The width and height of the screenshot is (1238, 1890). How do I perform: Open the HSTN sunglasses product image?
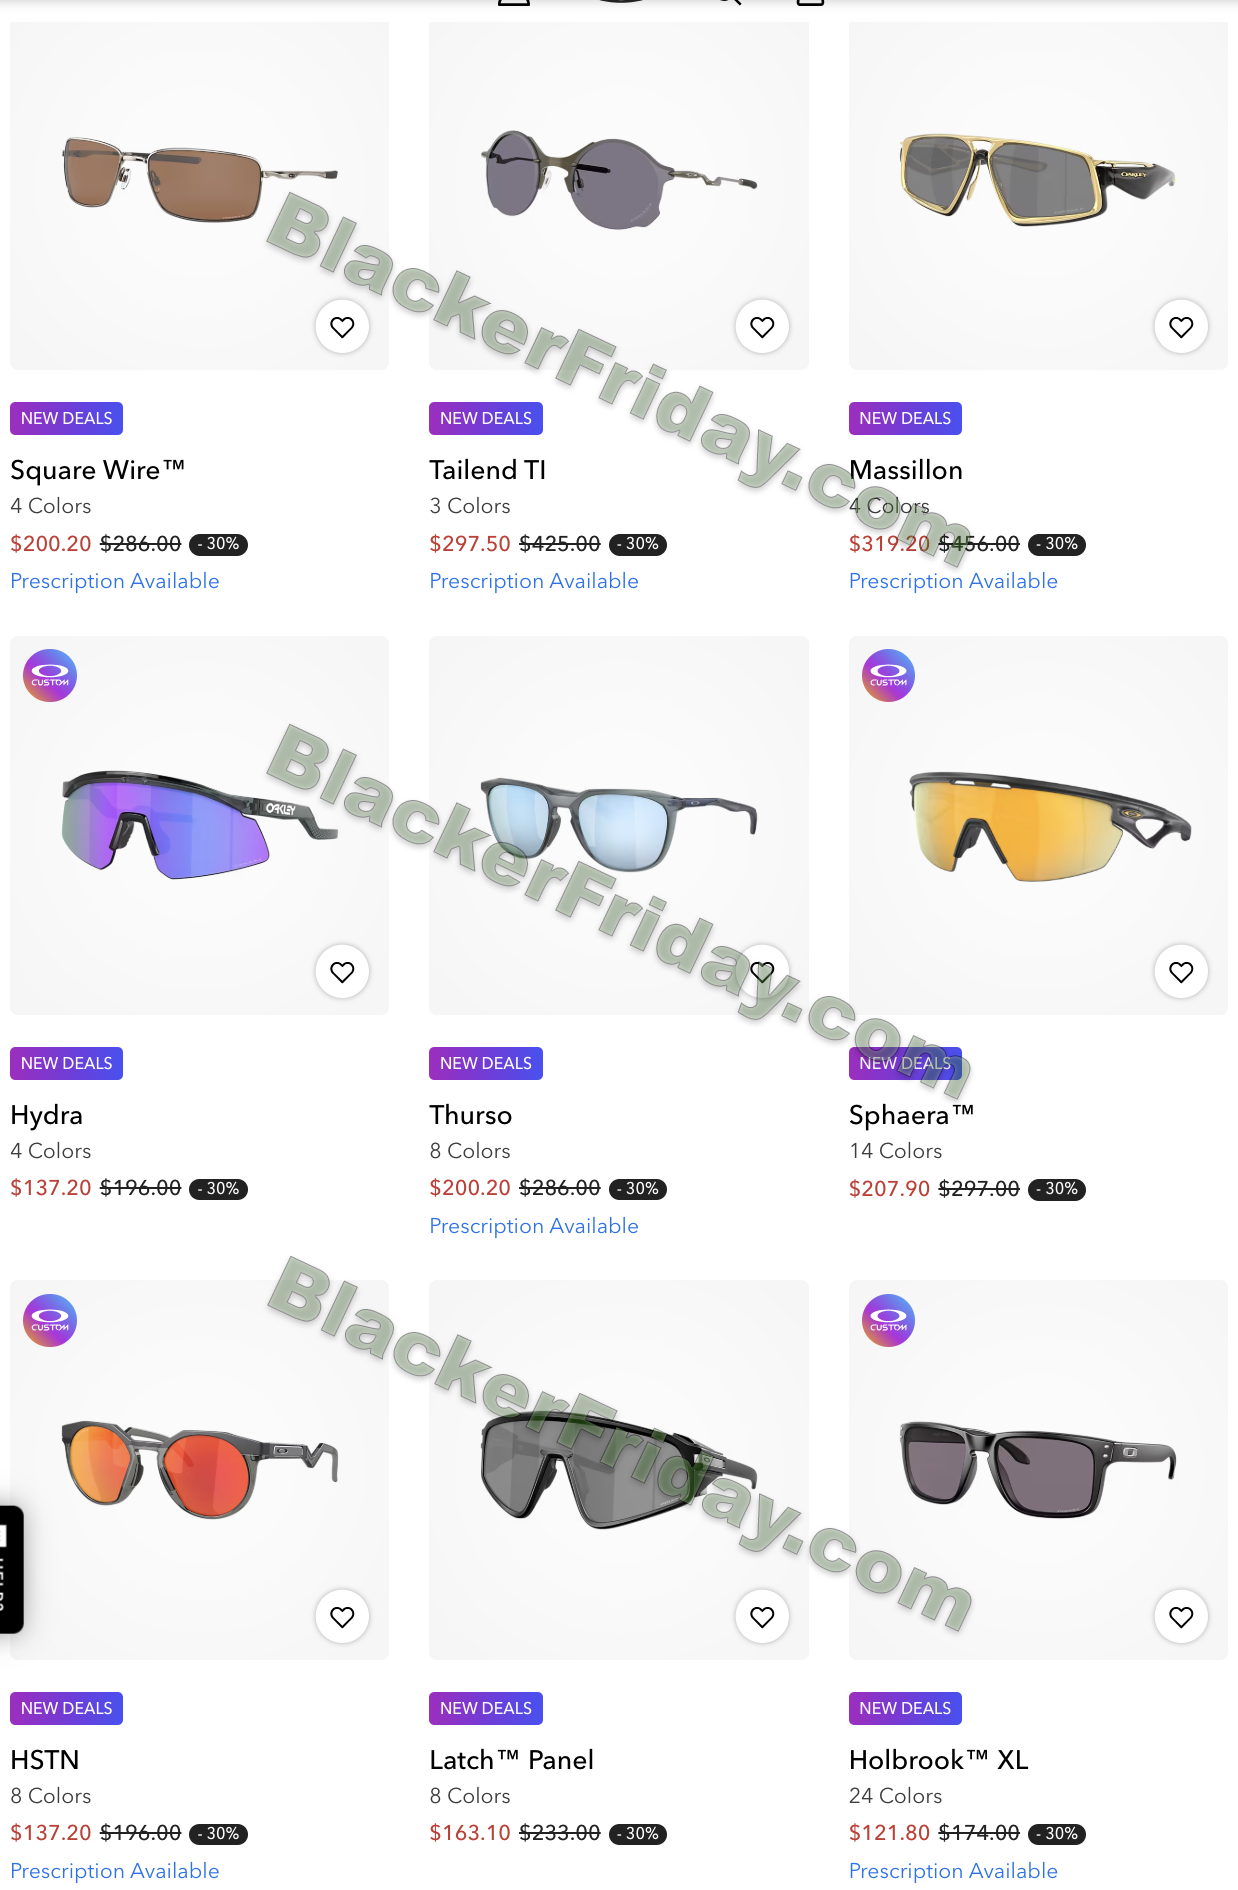pos(200,1470)
